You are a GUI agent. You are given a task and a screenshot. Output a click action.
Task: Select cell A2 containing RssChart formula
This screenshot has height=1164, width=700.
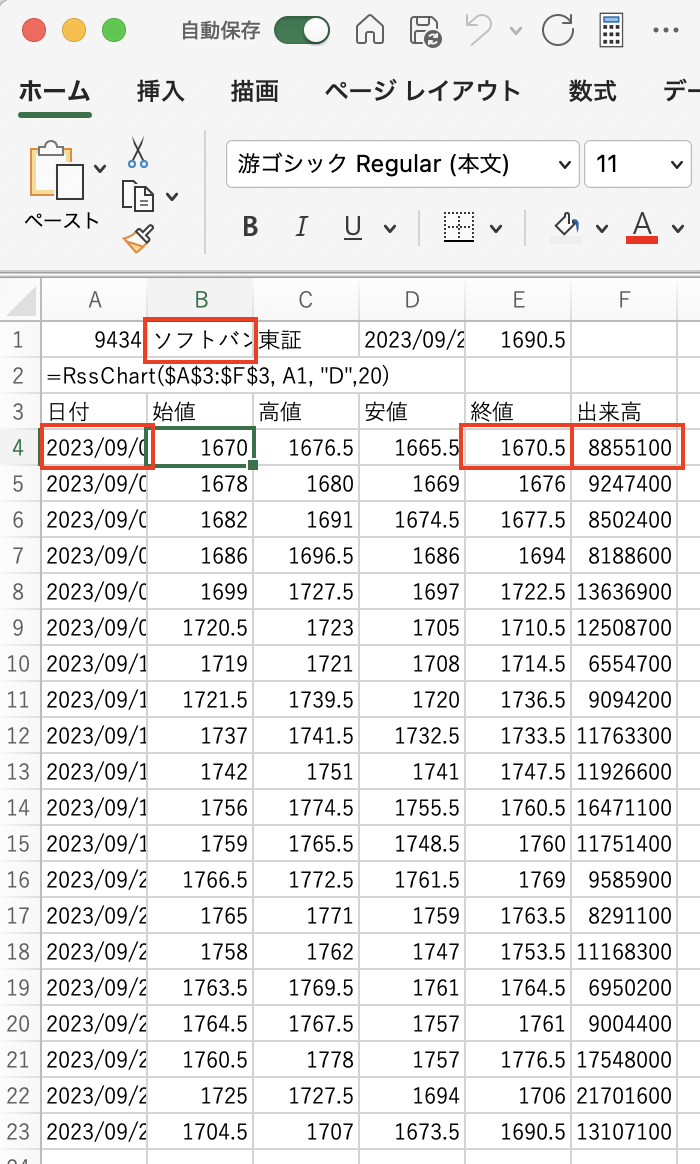tap(95, 376)
